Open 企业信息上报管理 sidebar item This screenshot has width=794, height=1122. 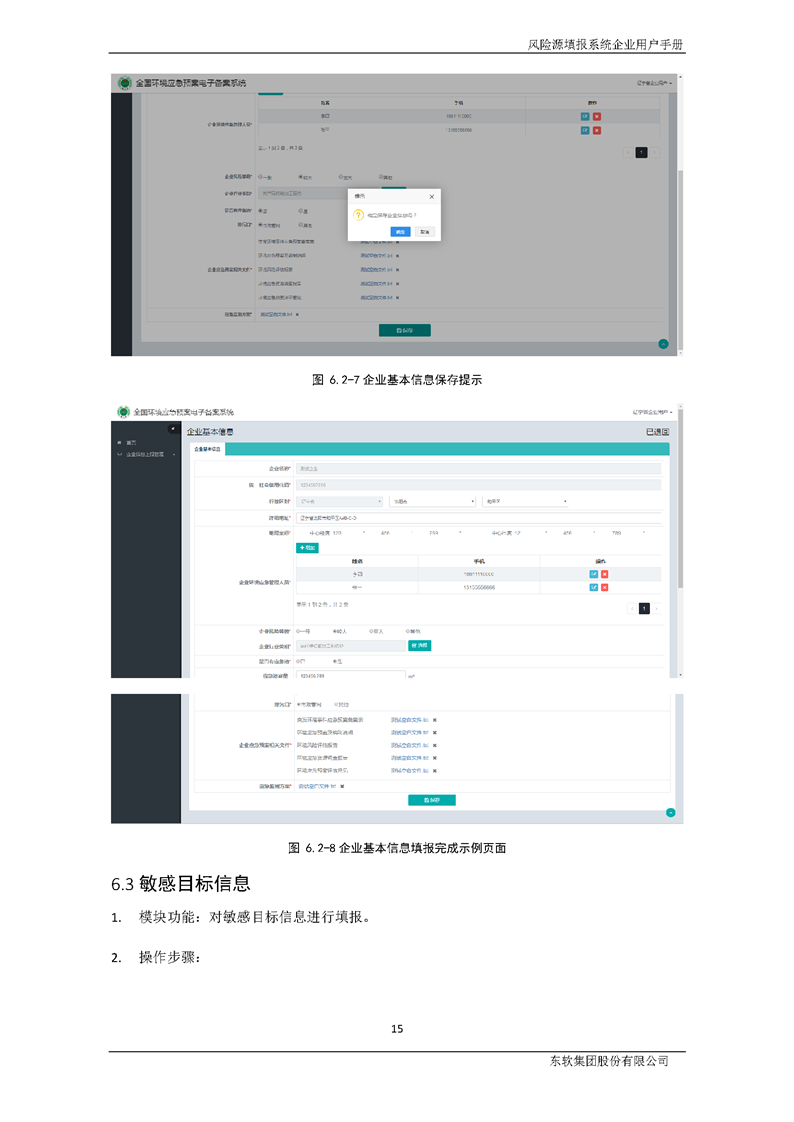coord(144,454)
